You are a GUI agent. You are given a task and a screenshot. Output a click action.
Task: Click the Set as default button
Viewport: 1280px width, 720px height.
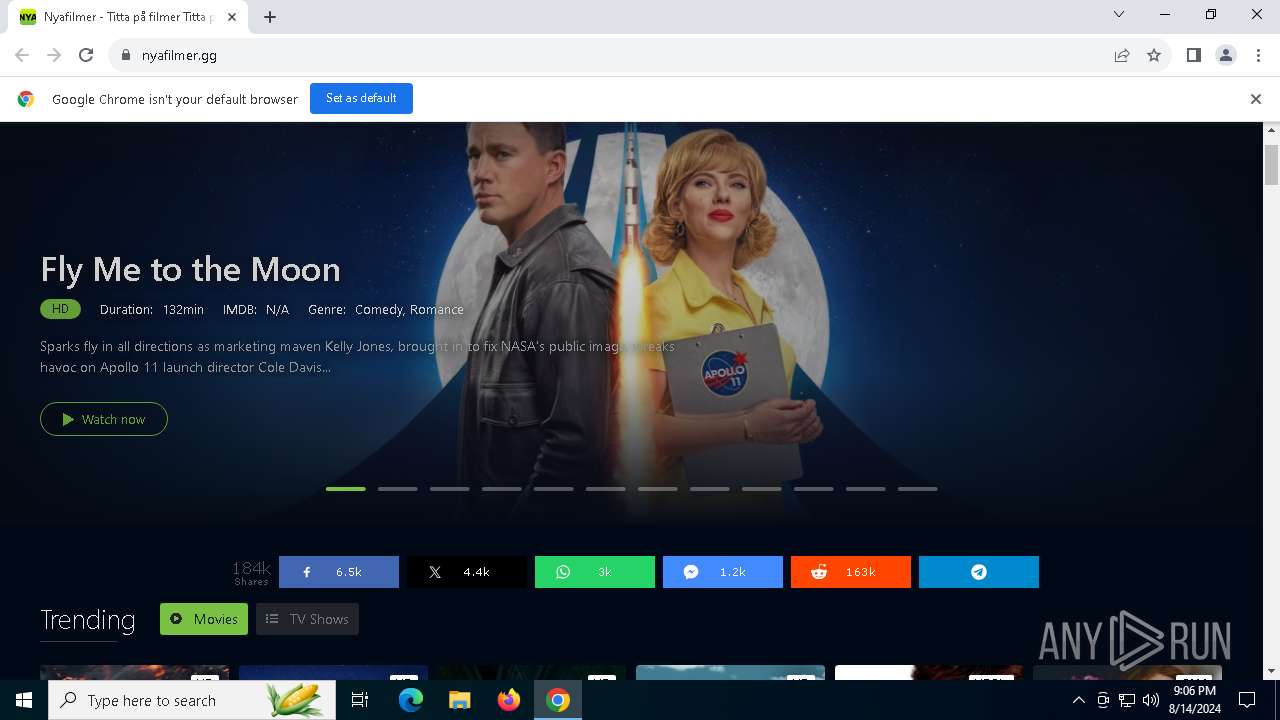[x=361, y=98]
